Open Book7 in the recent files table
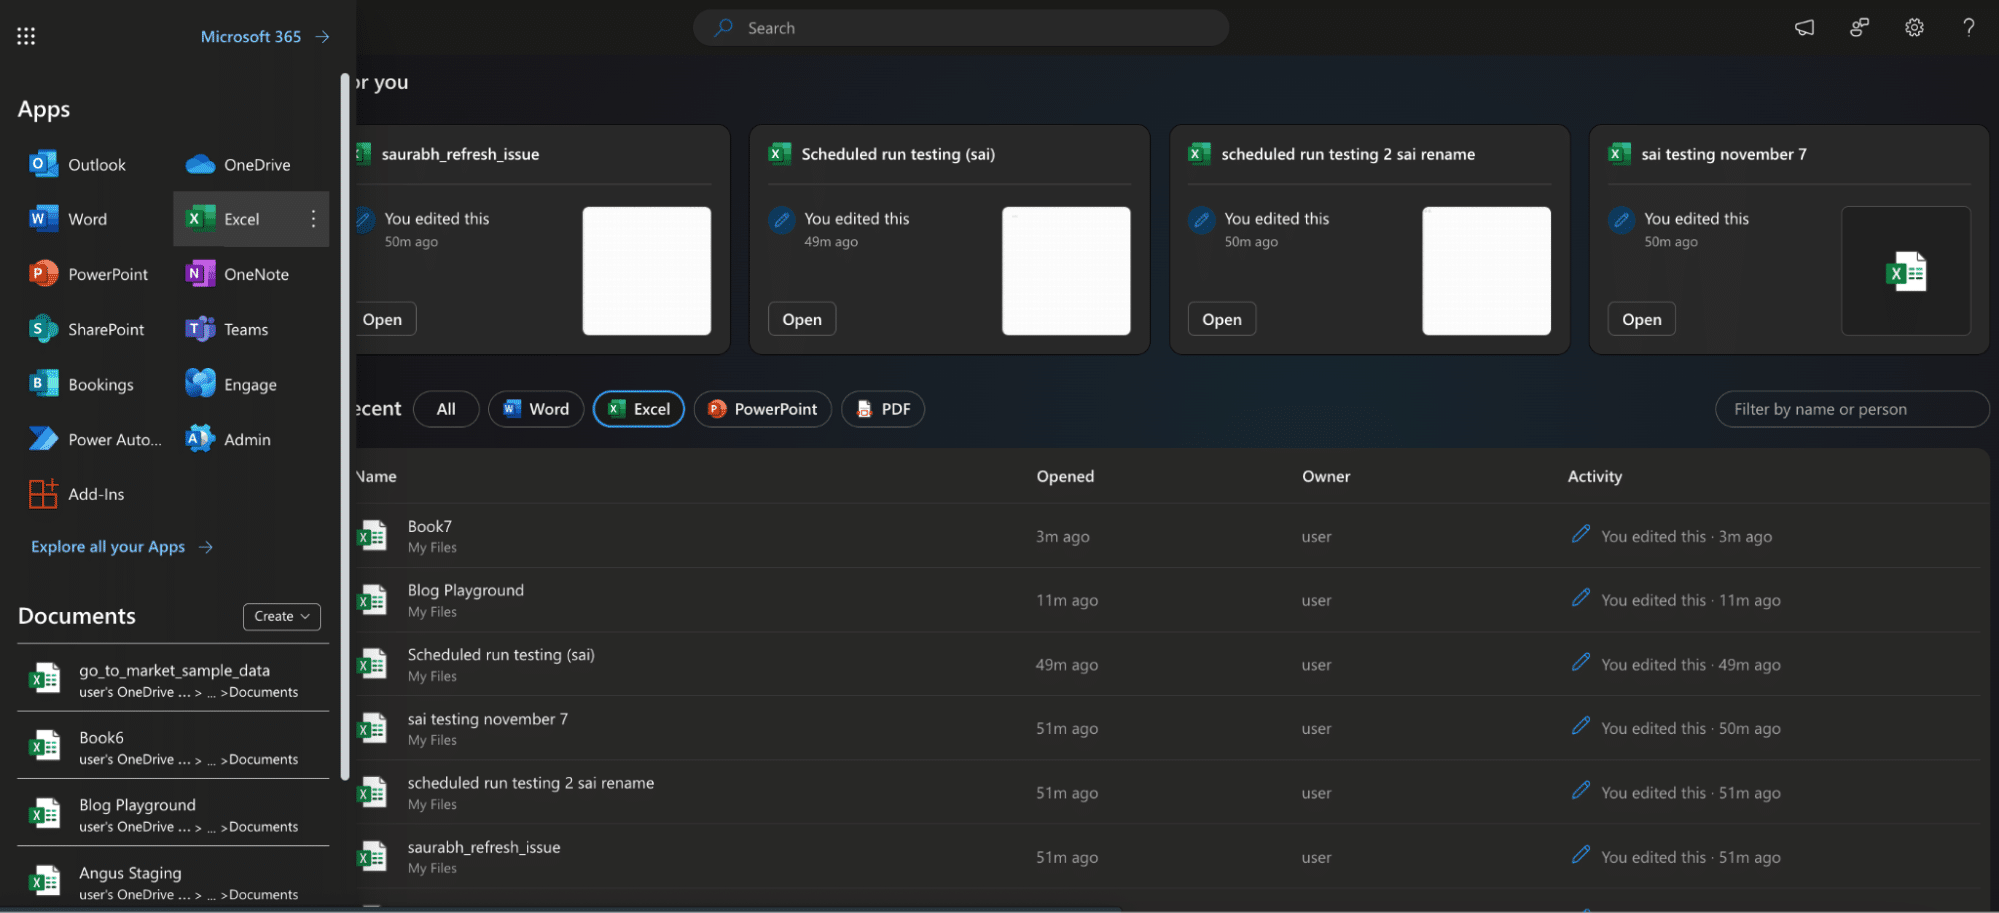This screenshot has height=913, width=1999. [1168, 536]
